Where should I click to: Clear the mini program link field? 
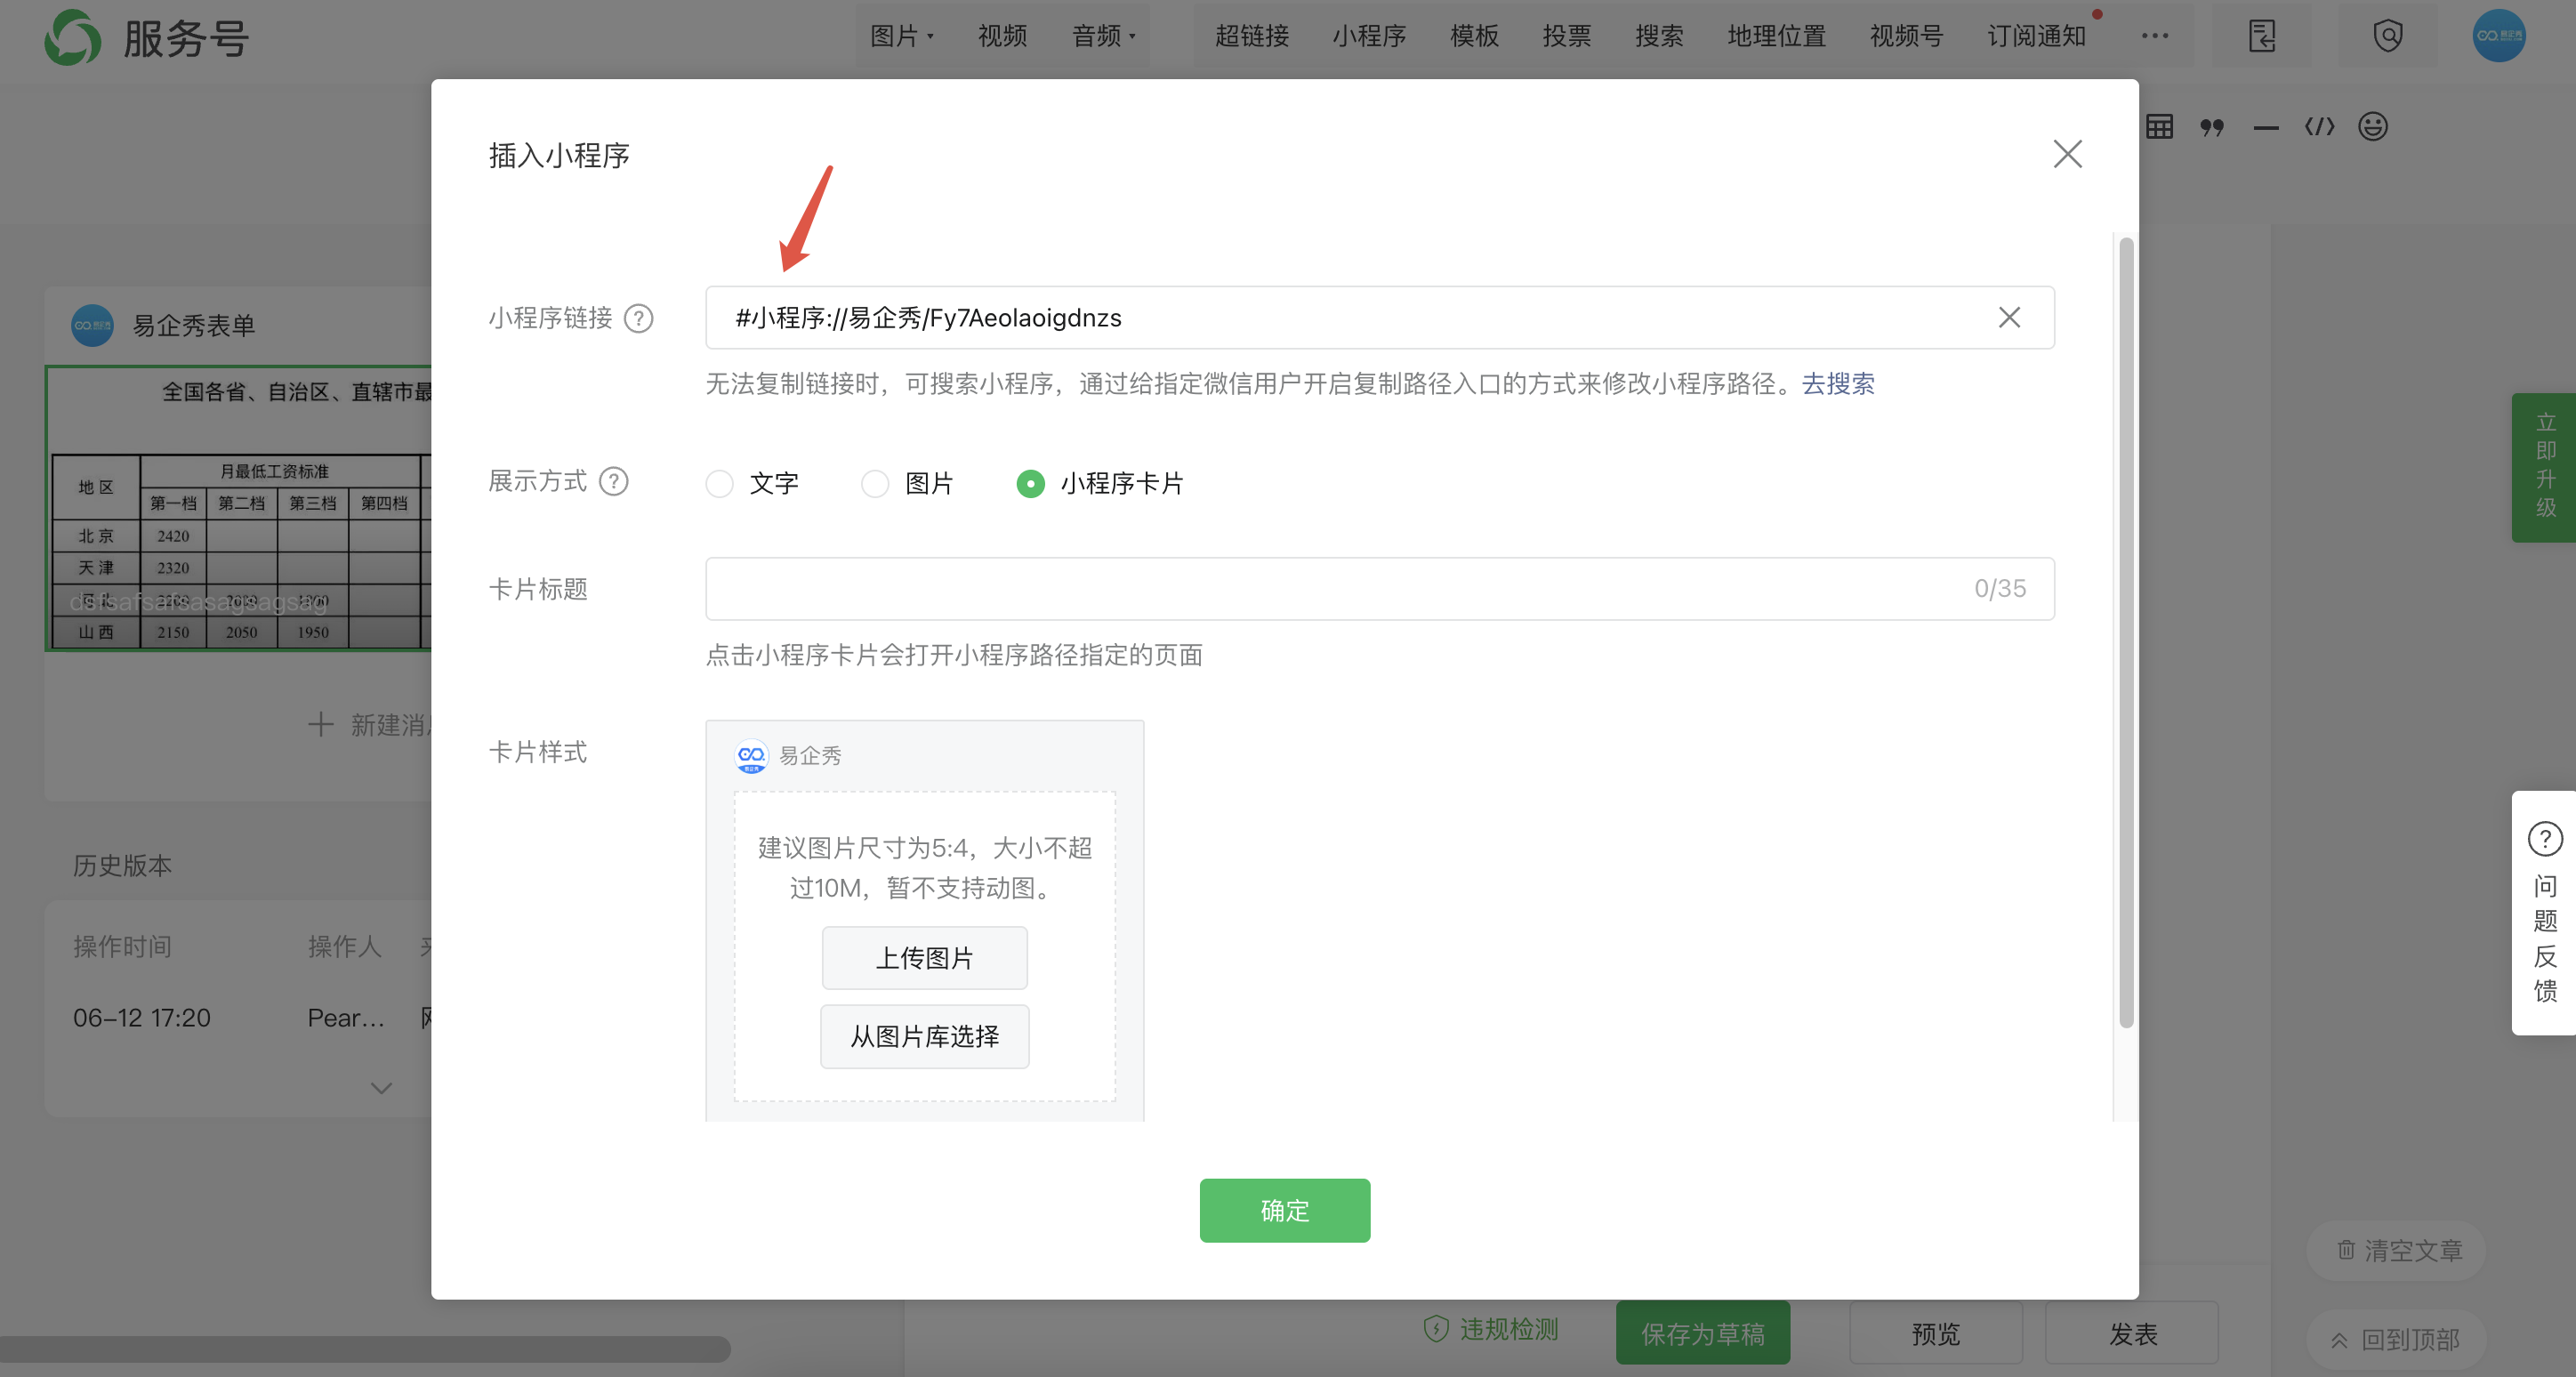click(2009, 317)
